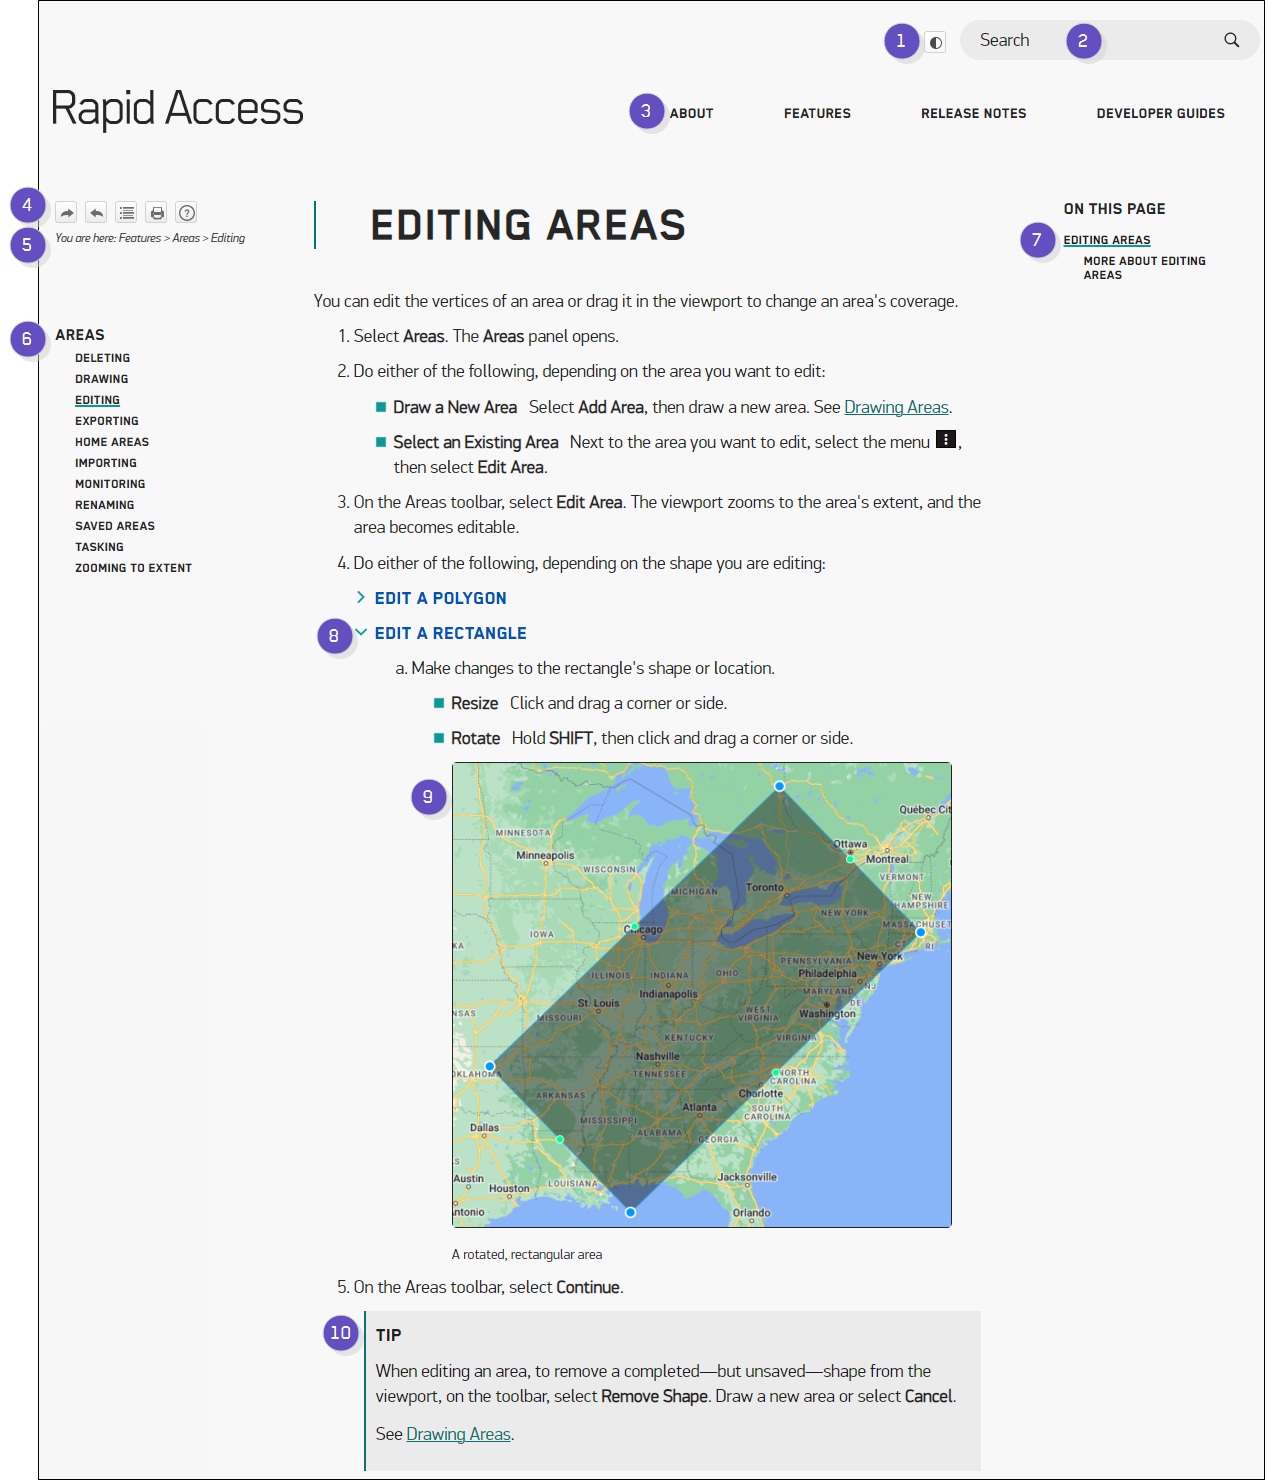The image size is (1265, 1480).
Task: Click the forward arrow toolbar icon
Action: (x=66, y=212)
